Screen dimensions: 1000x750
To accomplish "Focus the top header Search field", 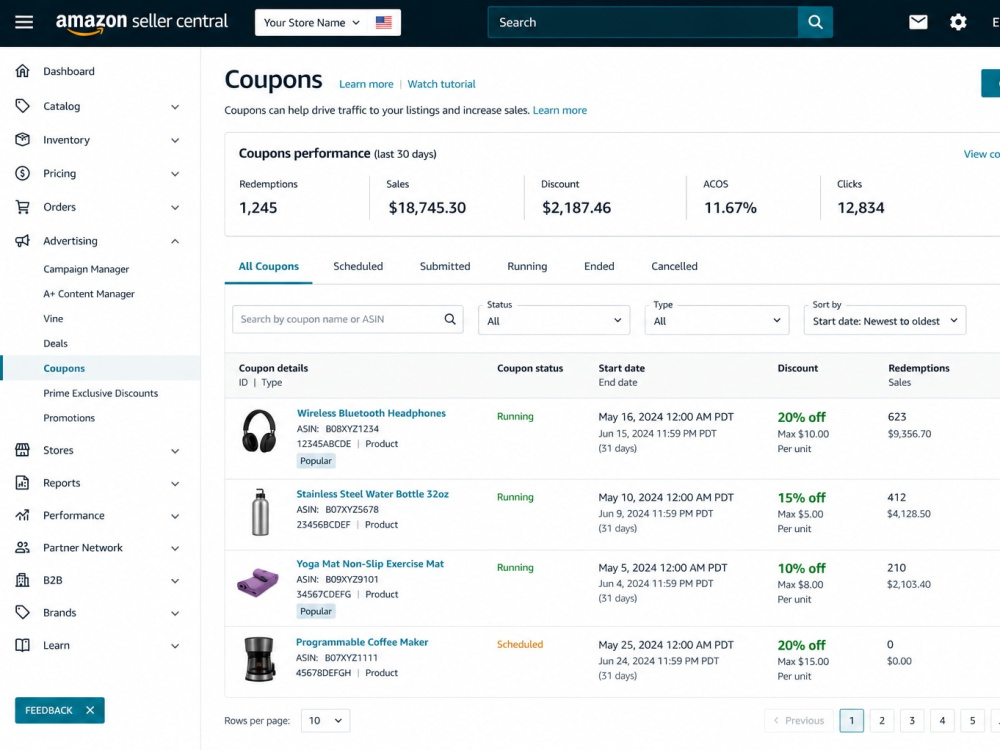I will pos(643,22).
